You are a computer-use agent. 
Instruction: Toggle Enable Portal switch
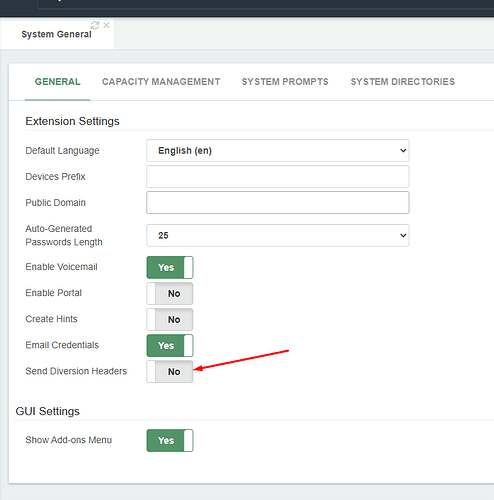click(x=170, y=293)
